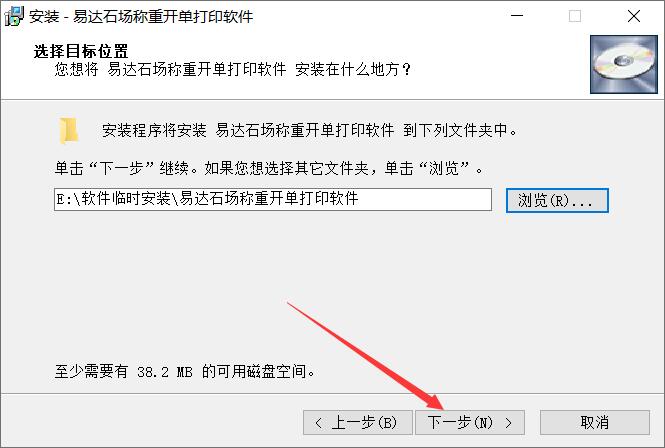Click the title bar text 安装 - 易达石场称重开单打印软件
The image size is (665, 448).
coord(141,17)
